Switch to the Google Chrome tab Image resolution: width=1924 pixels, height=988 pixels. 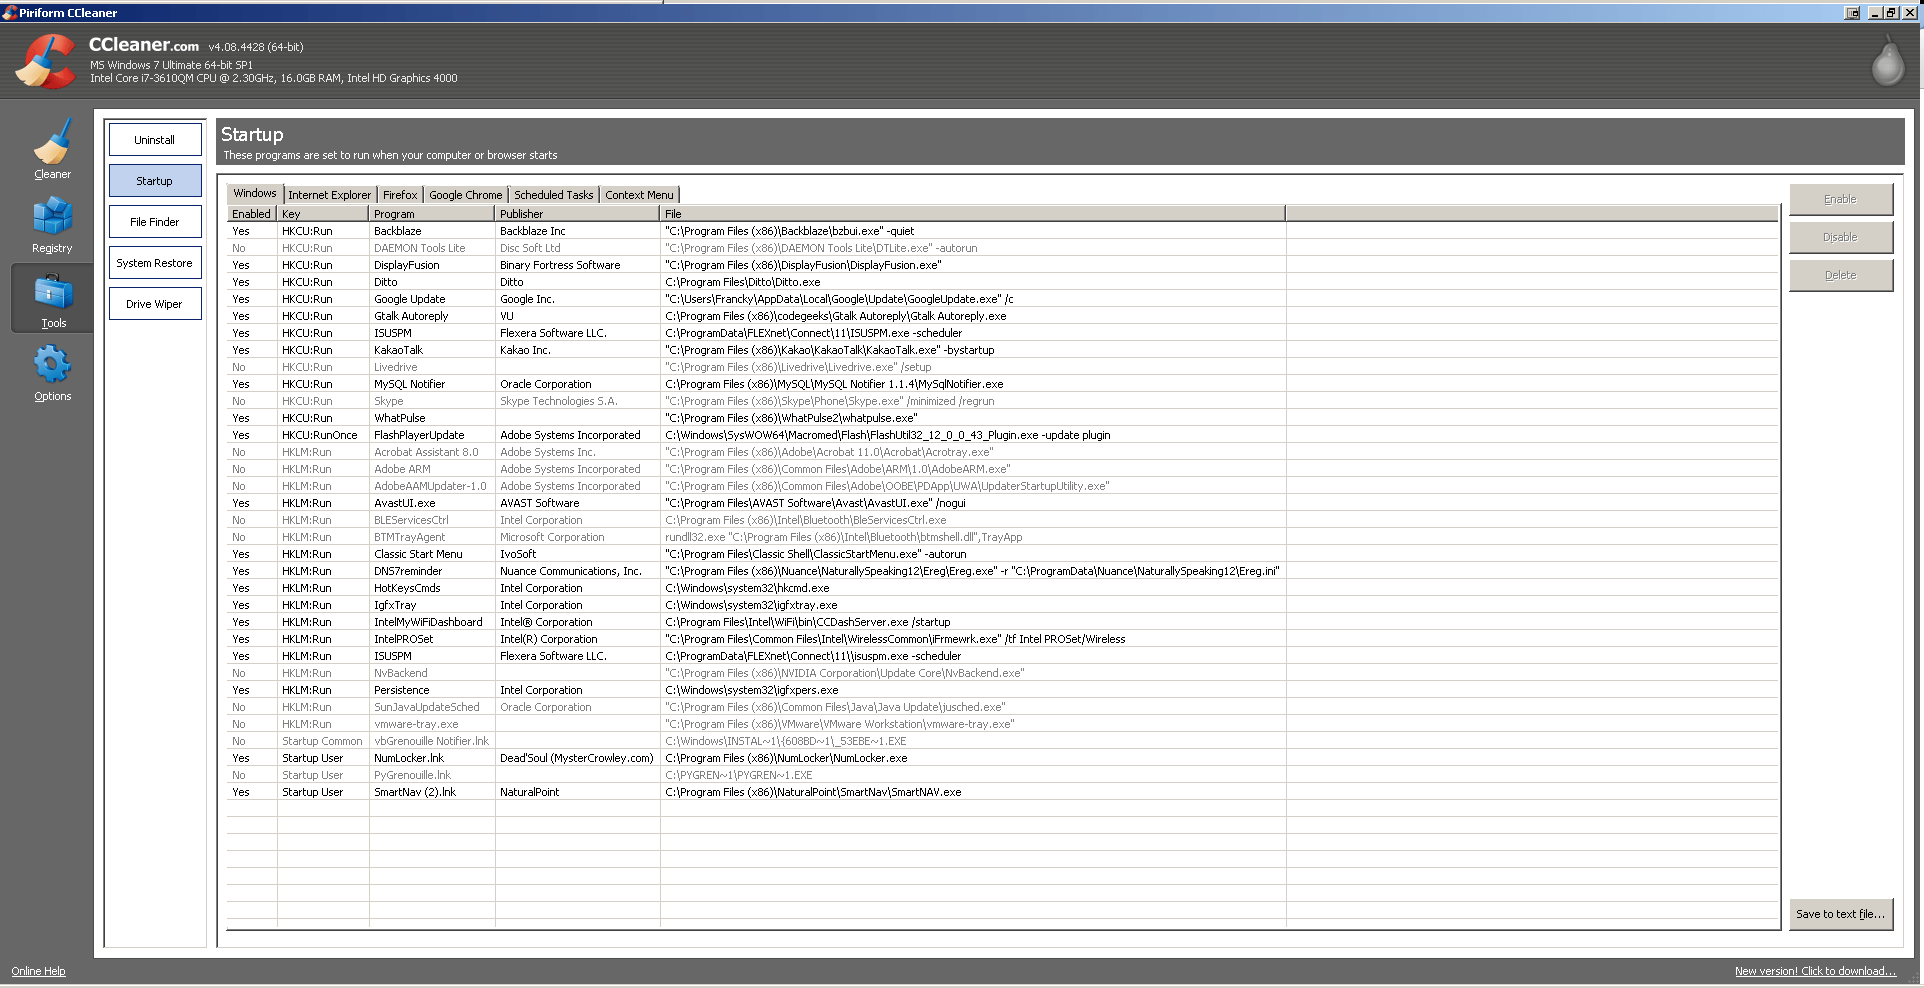(466, 195)
